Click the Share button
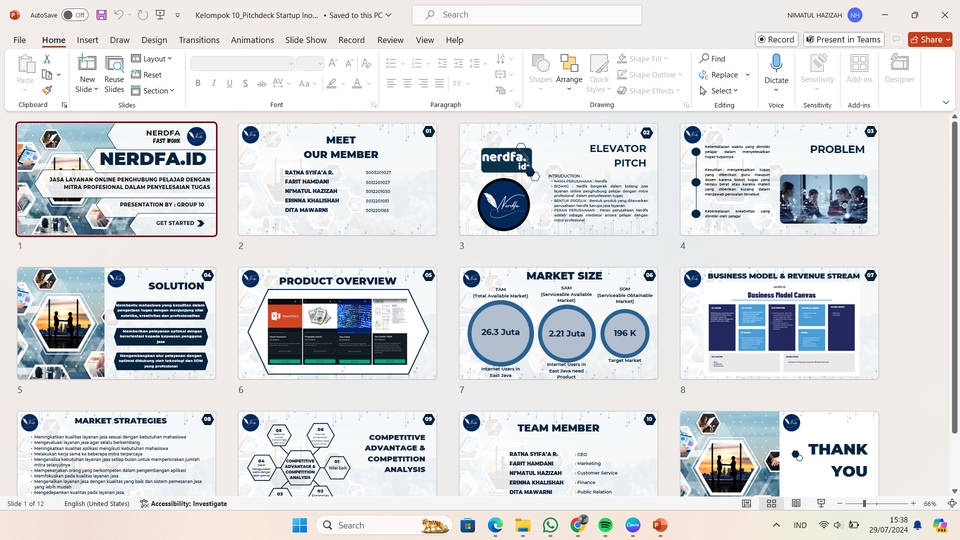The width and height of the screenshot is (960, 540). tap(930, 39)
